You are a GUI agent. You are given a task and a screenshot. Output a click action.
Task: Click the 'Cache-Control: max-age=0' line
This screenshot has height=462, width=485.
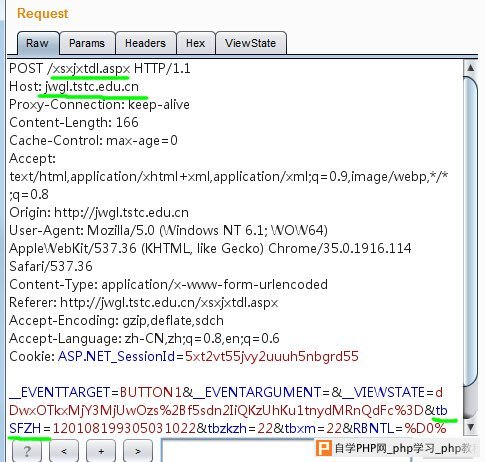93,140
